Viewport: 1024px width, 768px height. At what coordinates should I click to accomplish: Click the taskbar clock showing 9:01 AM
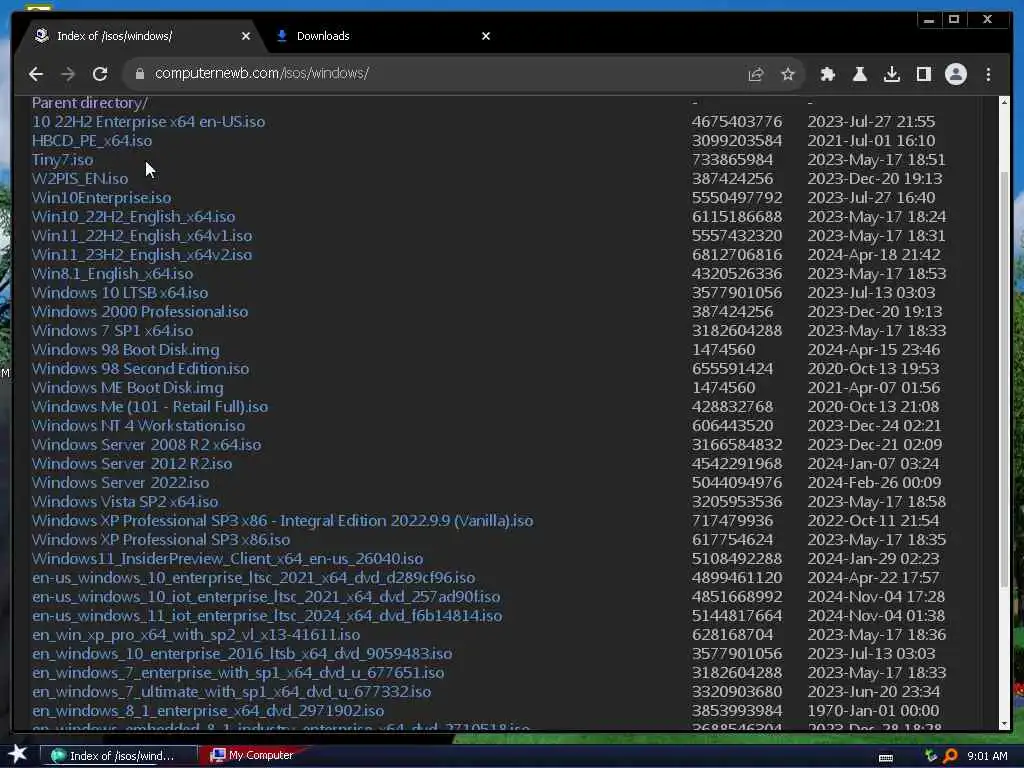tap(987, 756)
